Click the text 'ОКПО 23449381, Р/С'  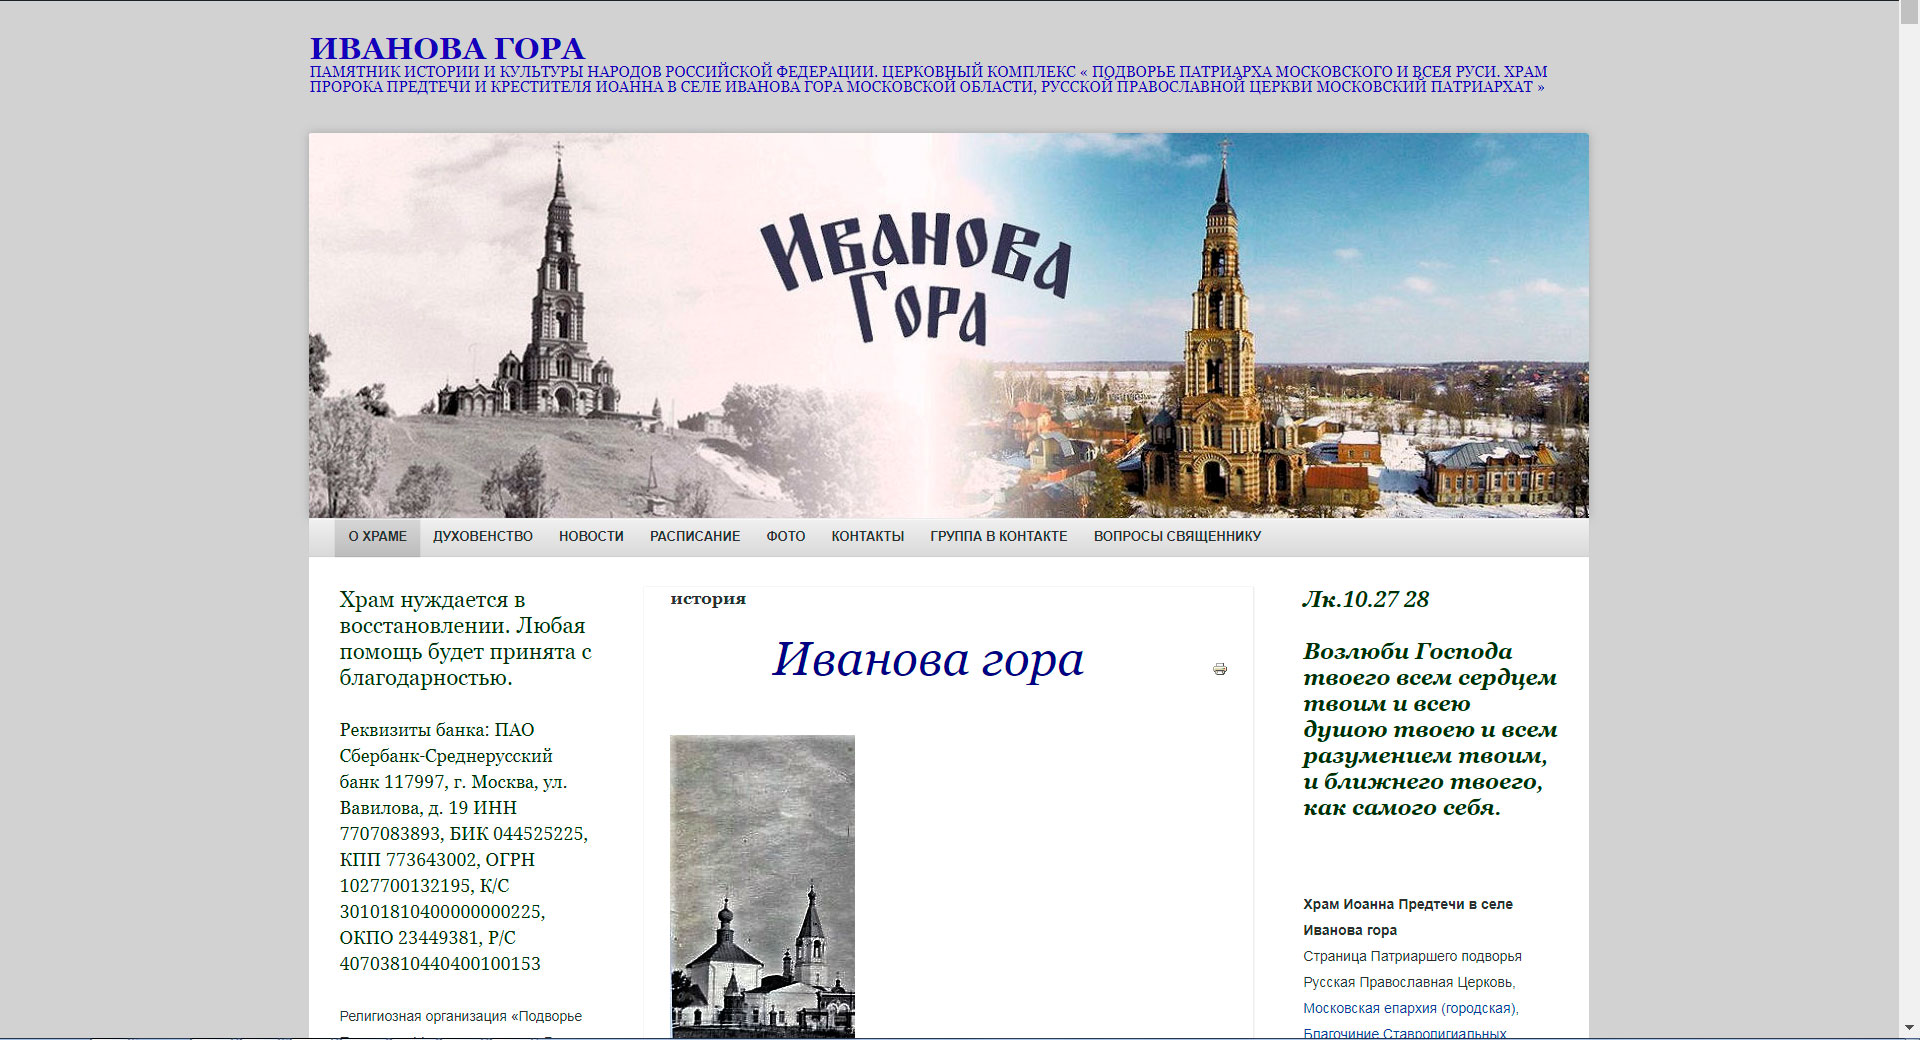click(428, 938)
